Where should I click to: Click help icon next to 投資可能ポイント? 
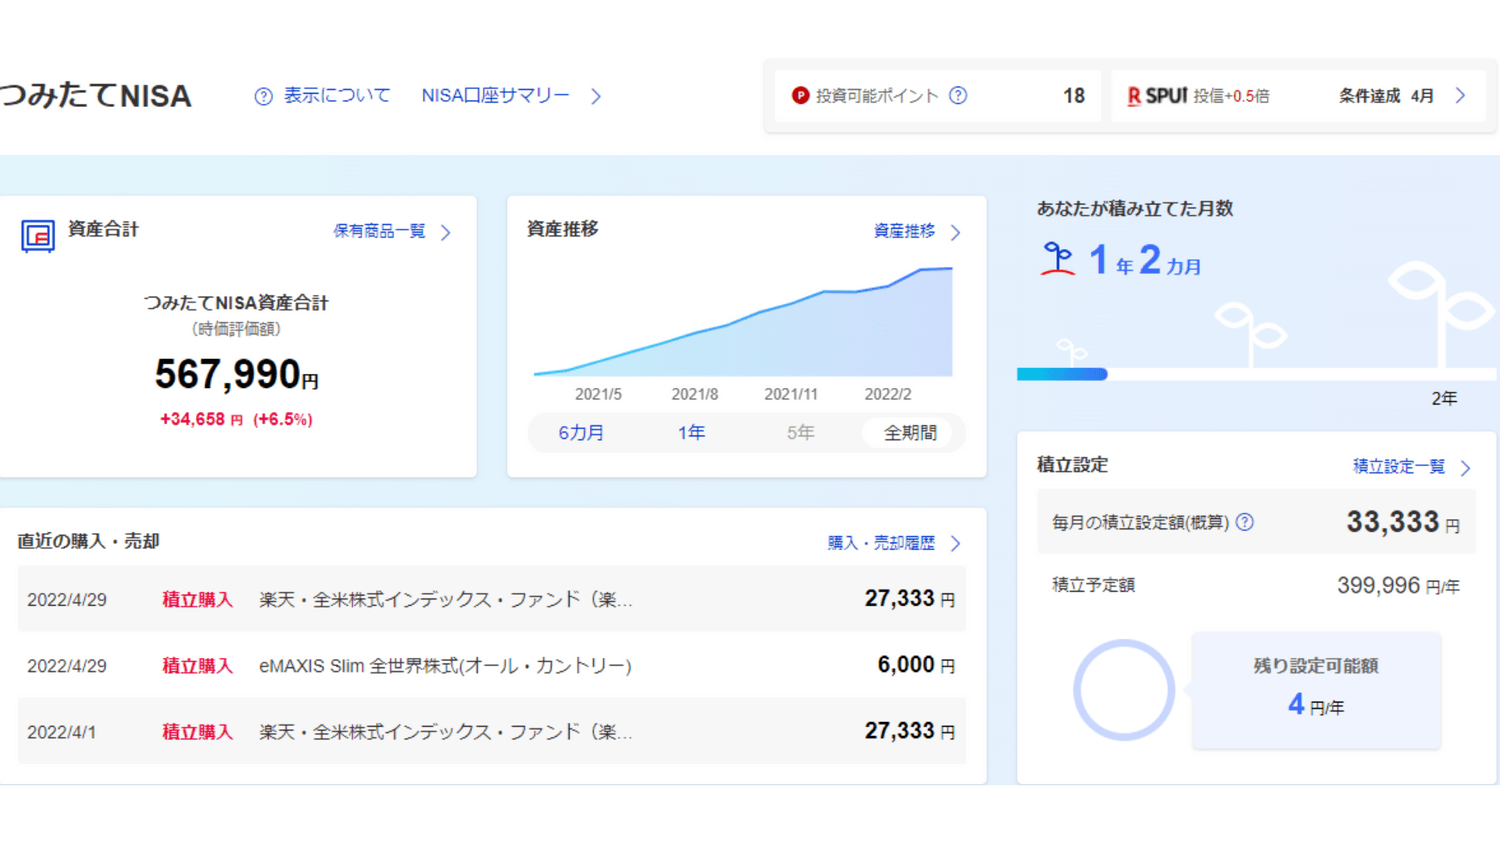click(958, 96)
